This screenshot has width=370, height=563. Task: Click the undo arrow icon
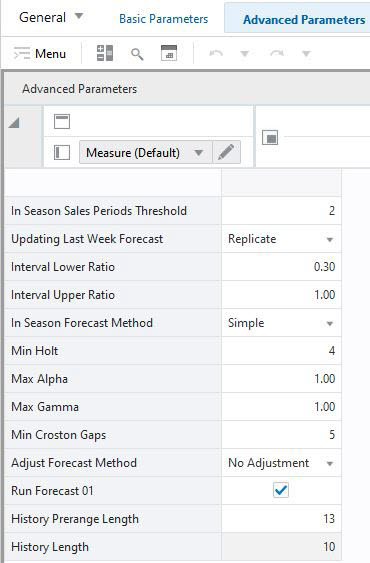(x=216, y=53)
